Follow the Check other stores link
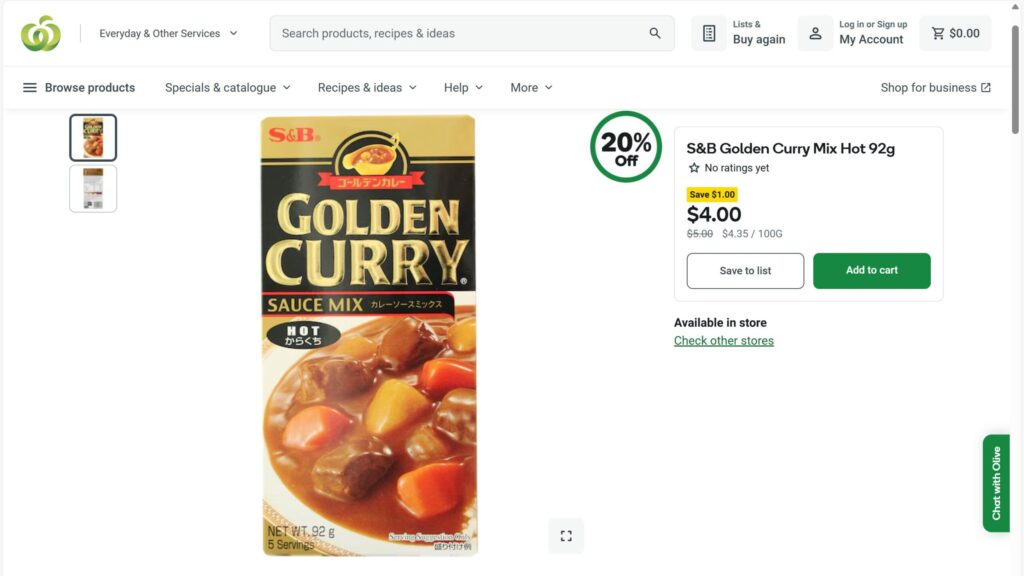 click(x=724, y=341)
